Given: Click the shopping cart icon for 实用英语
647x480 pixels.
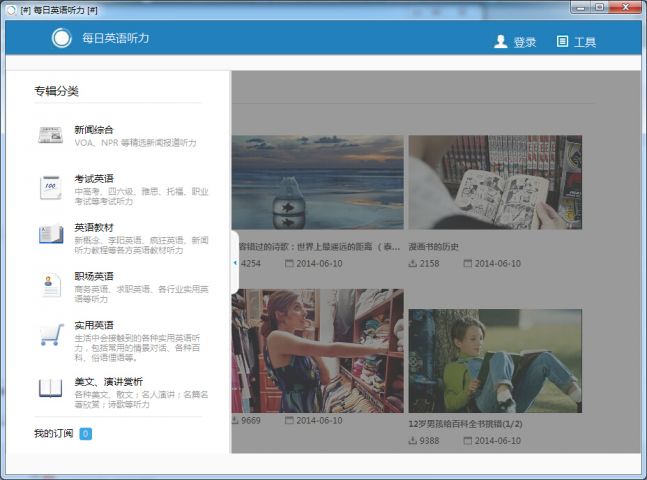Looking at the screenshot, I should 50,334.
